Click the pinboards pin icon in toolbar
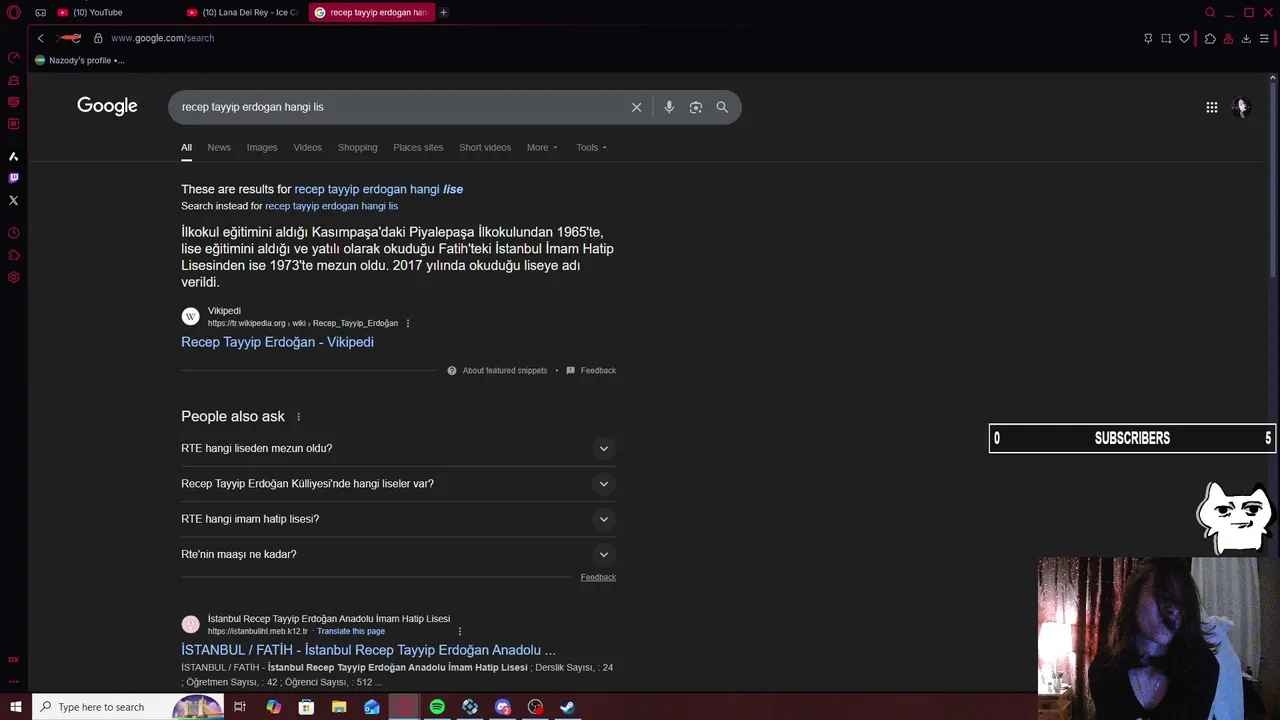1280x720 pixels. point(1148,38)
